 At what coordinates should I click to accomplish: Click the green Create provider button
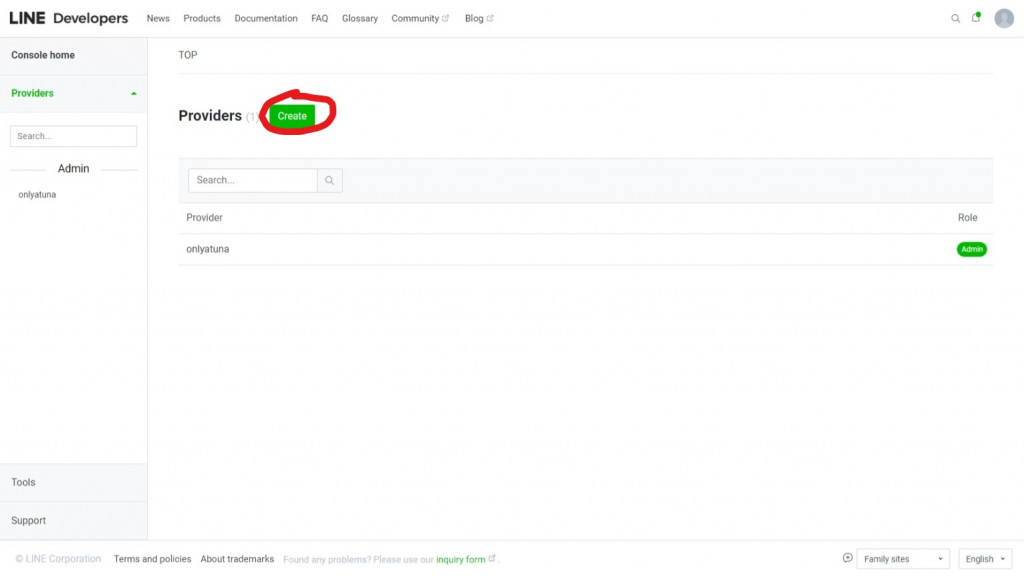pyautogui.click(x=292, y=116)
